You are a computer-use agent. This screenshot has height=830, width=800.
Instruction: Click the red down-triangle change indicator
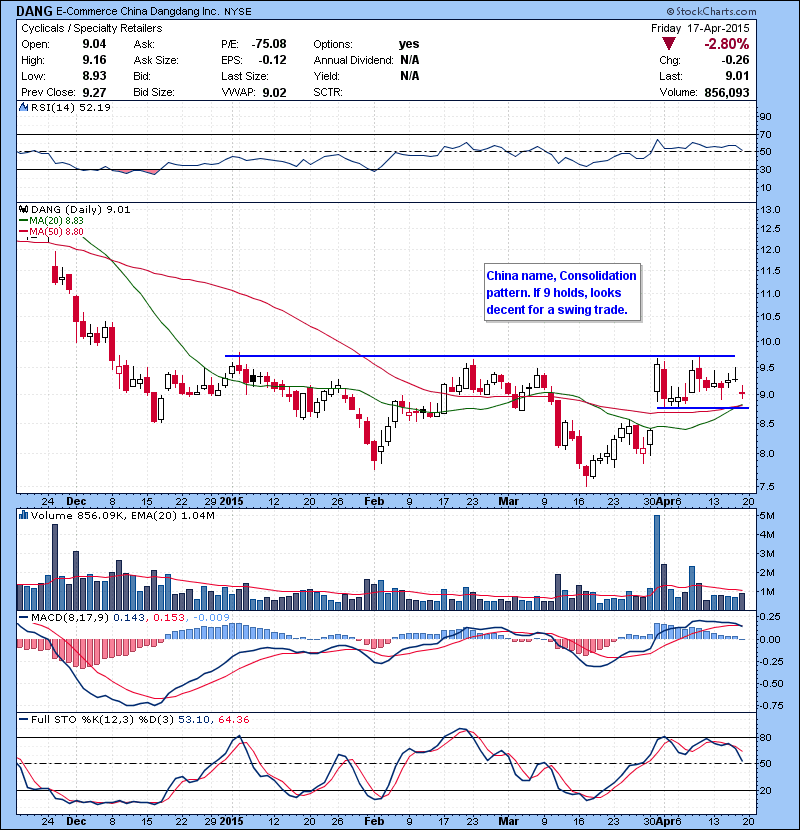coord(669,44)
